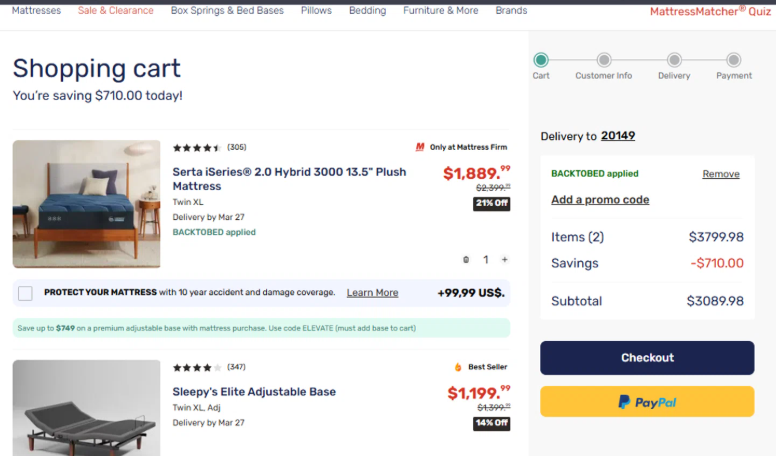Delete Serta mattress with trash icon
776x456 pixels.
[x=466, y=259]
